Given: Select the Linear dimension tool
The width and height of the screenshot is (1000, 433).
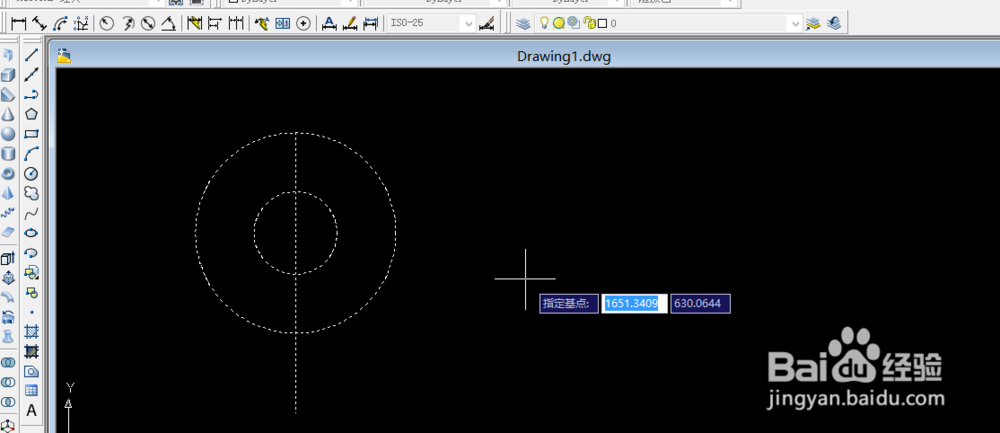Looking at the screenshot, I should [19, 24].
